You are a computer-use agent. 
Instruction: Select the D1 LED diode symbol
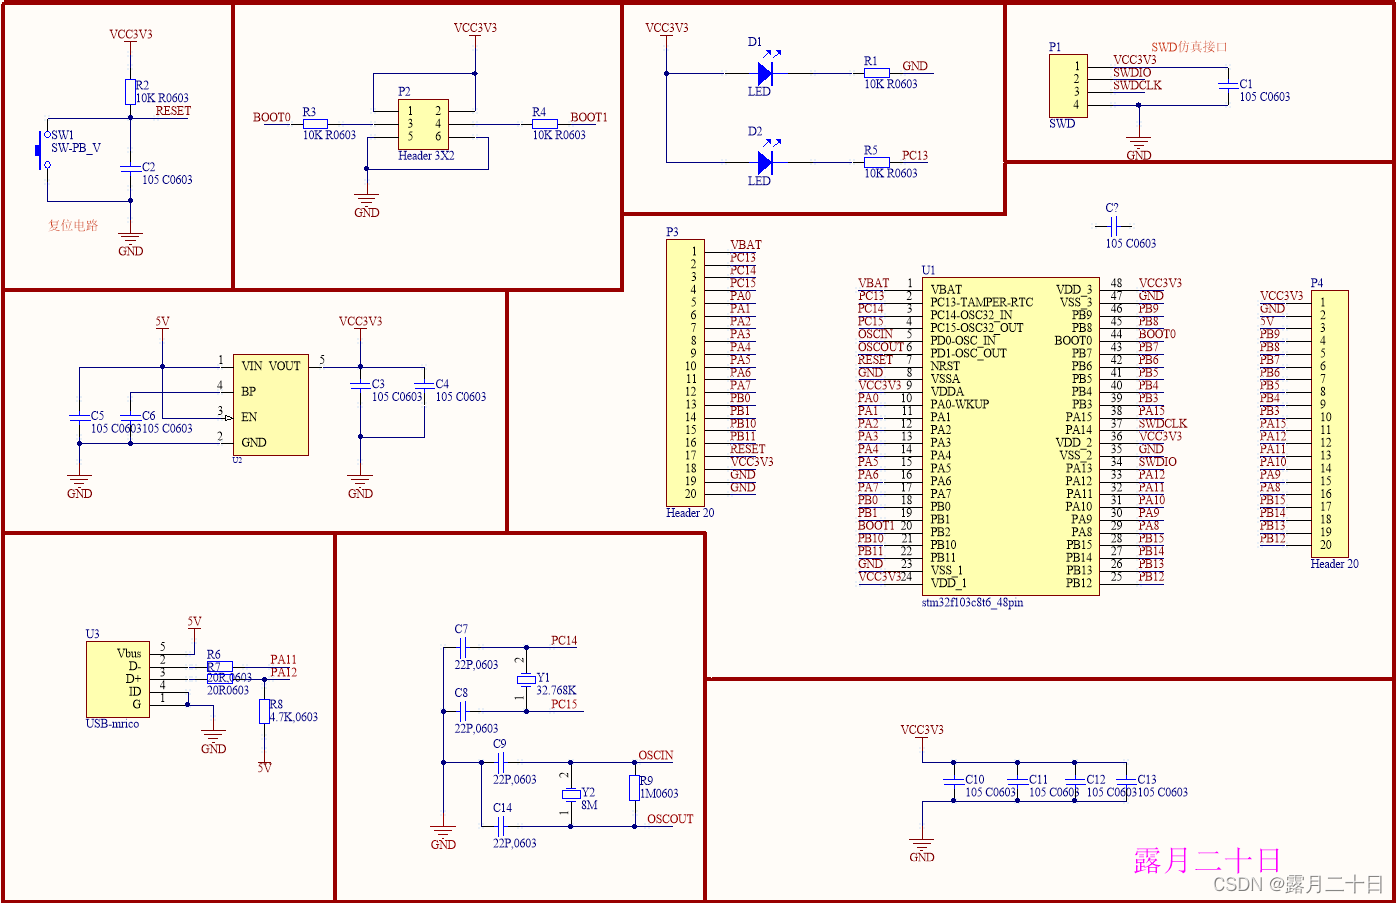(765, 73)
